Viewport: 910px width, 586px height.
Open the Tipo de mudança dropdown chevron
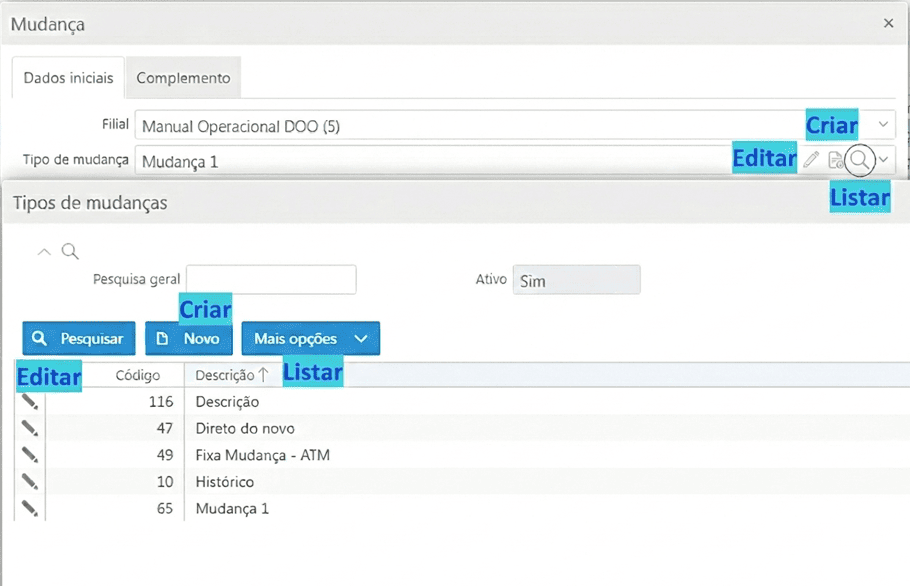883,160
